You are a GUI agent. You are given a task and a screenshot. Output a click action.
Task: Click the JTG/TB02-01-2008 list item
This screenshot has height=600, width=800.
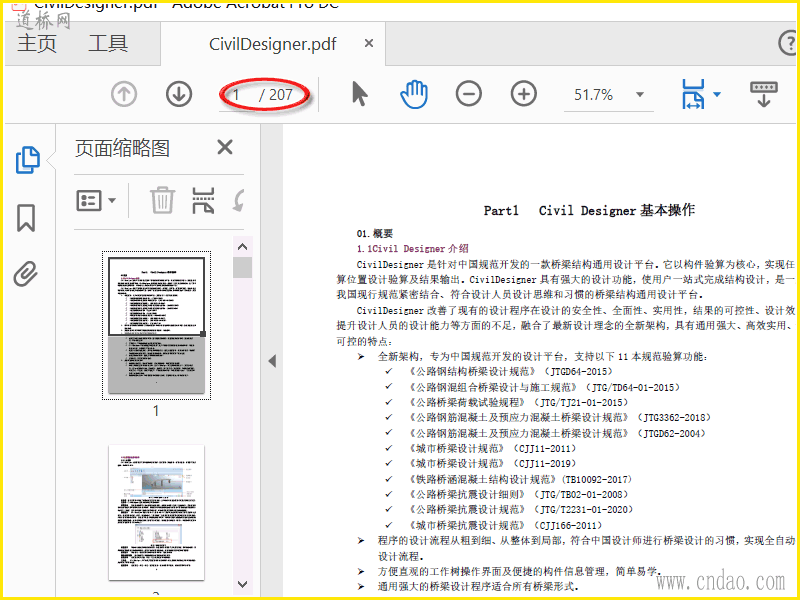pyautogui.click(x=518, y=494)
